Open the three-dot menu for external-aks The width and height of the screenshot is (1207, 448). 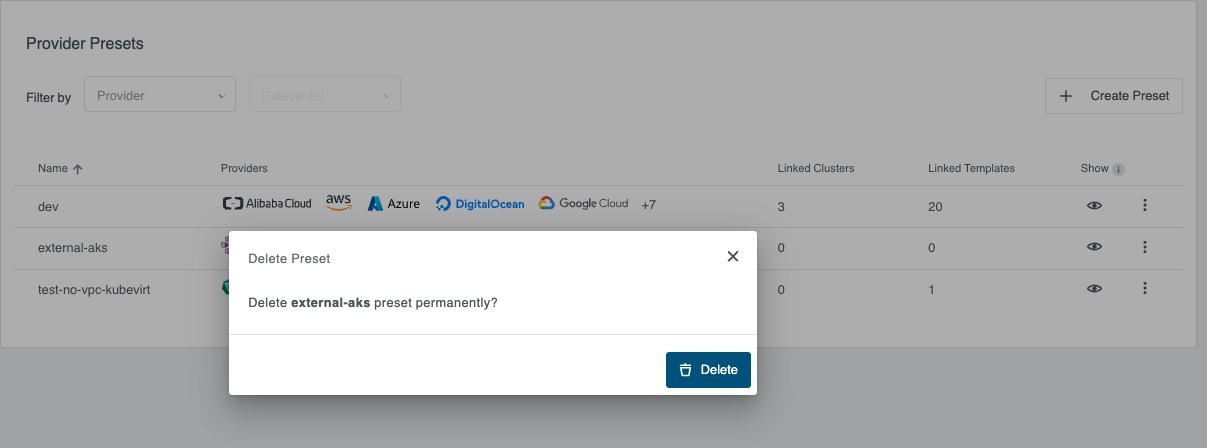coord(1145,246)
